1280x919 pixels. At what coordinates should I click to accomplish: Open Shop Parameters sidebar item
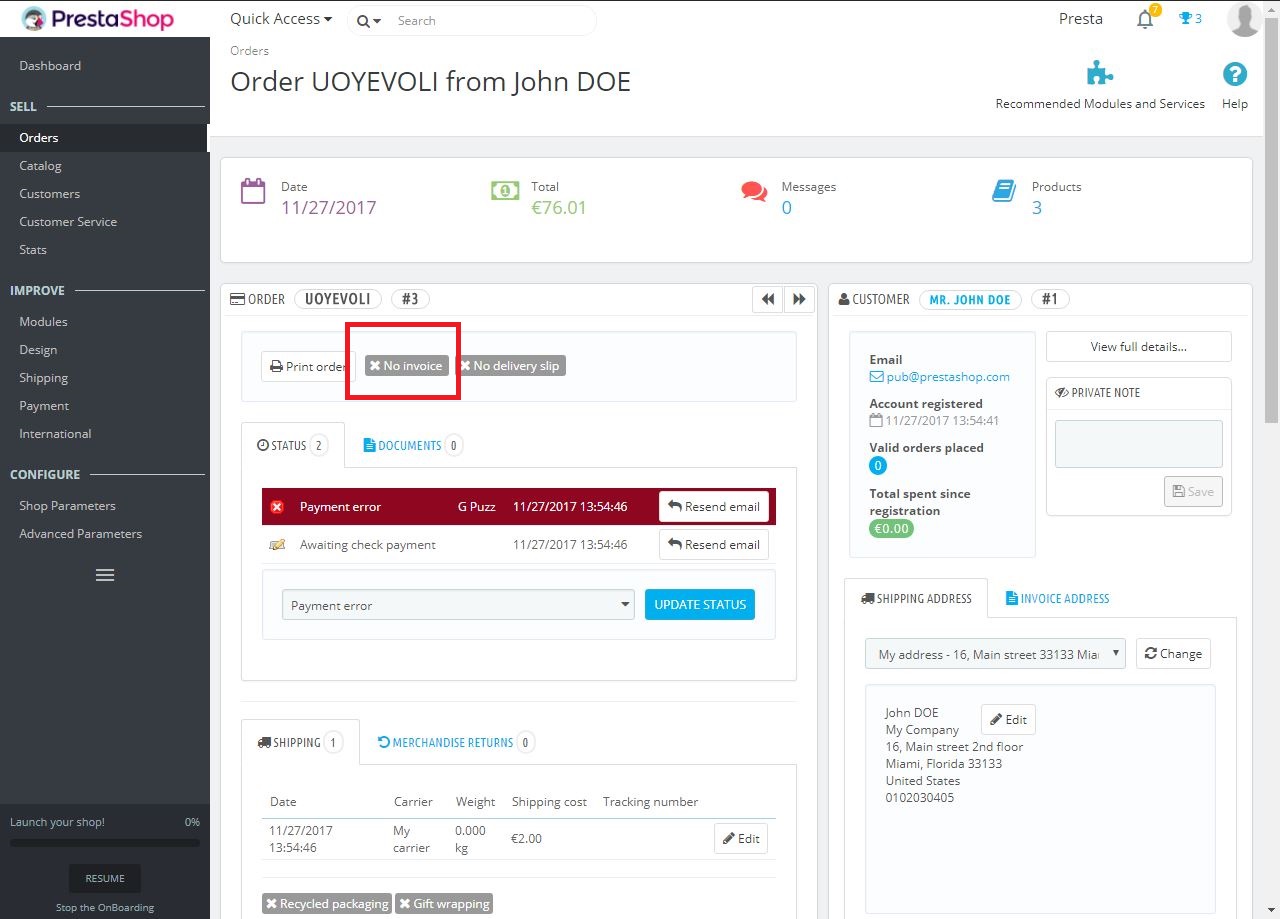[x=67, y=506]
